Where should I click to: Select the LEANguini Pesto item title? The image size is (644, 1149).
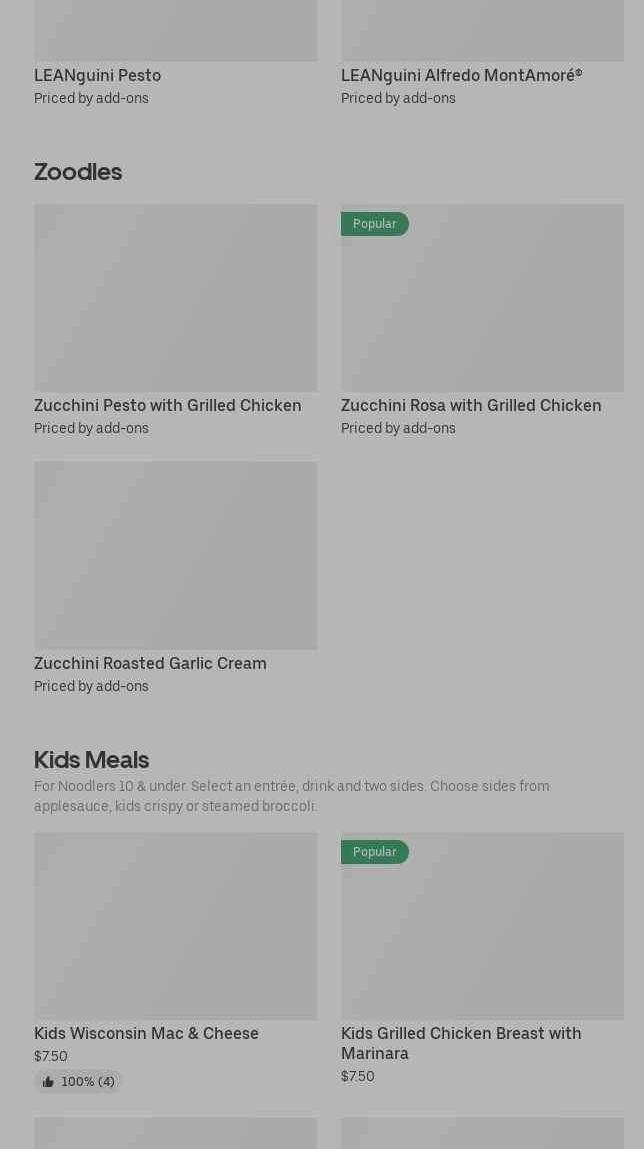pyautogui.click(x=97, y=75)
